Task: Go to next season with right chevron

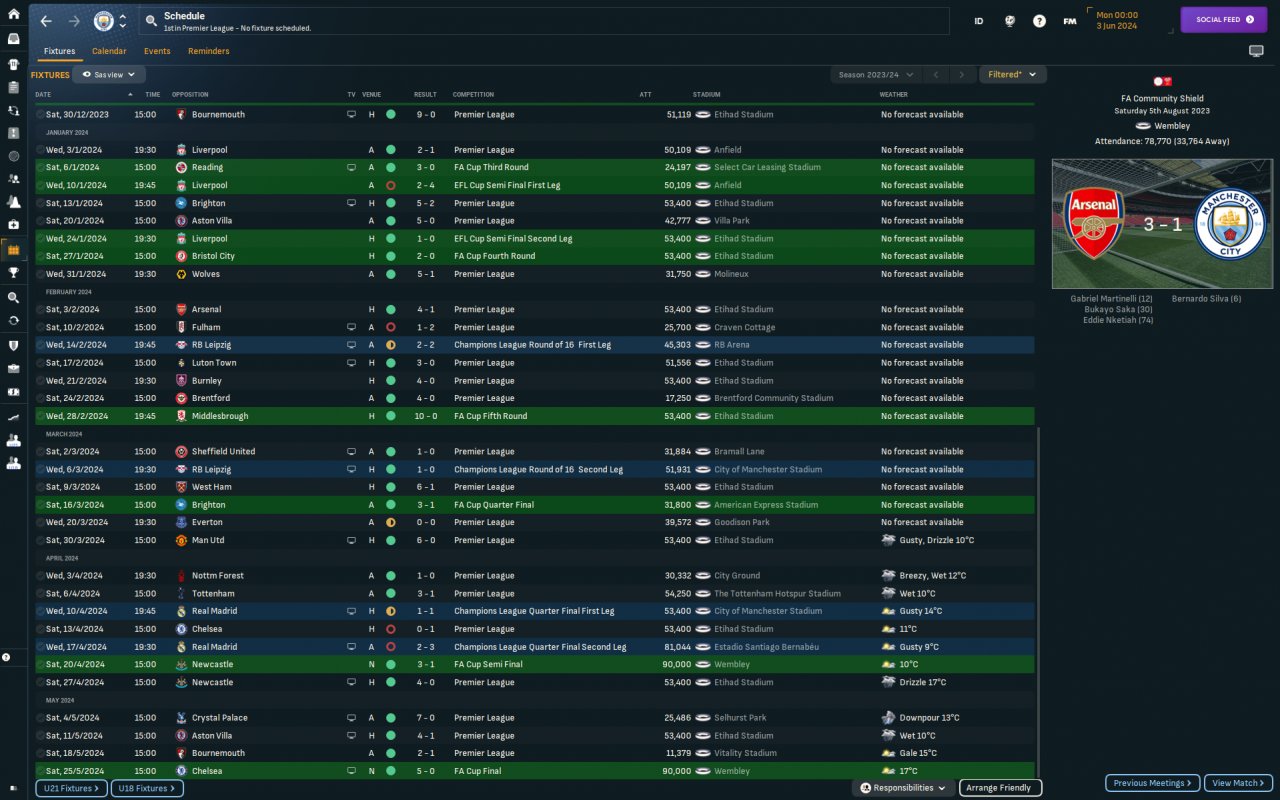Action: pyautogui.click(x=962, y=74)
